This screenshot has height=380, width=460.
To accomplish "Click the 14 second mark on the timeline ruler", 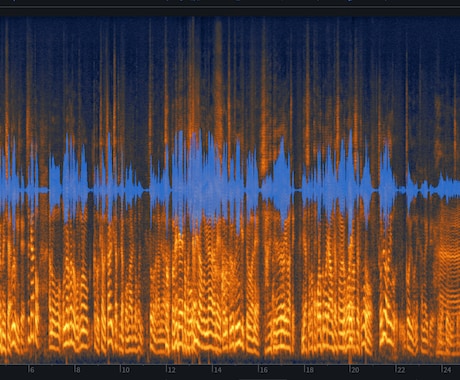I will 217,370.
